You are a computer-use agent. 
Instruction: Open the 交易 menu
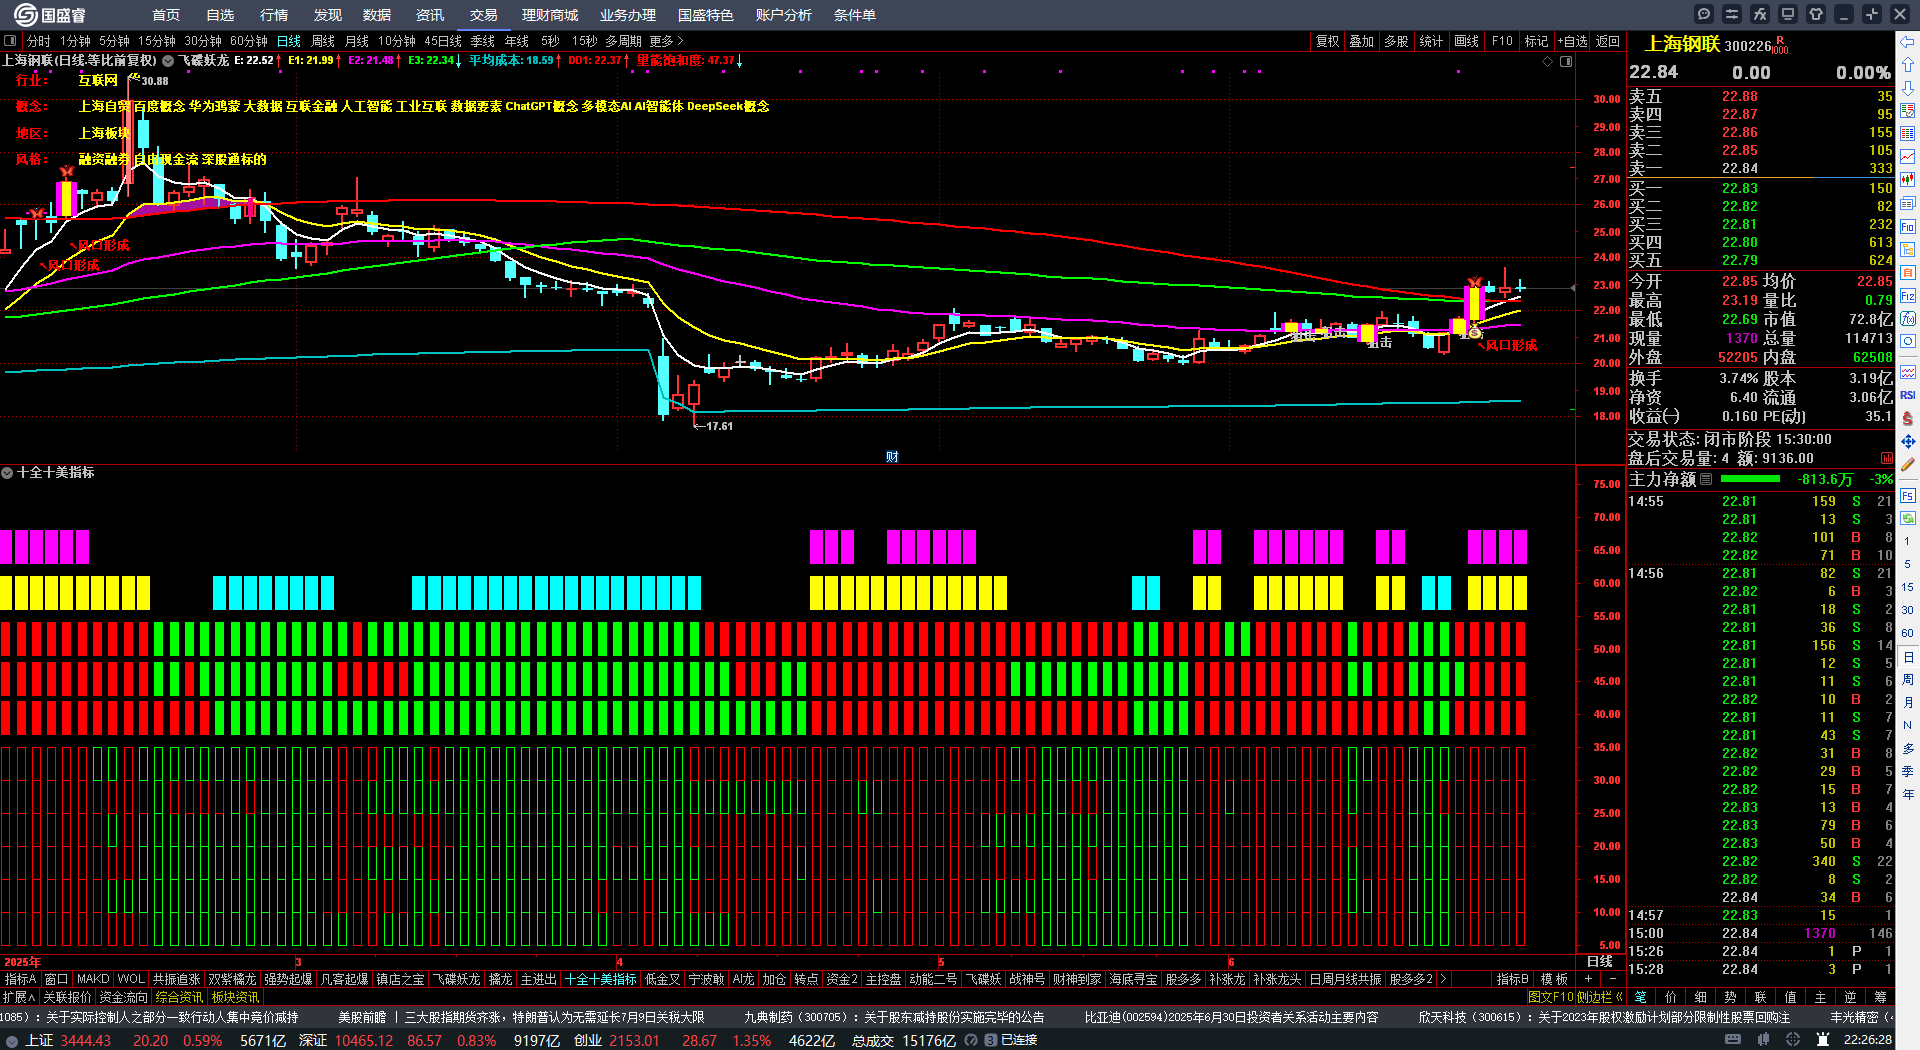484,15
